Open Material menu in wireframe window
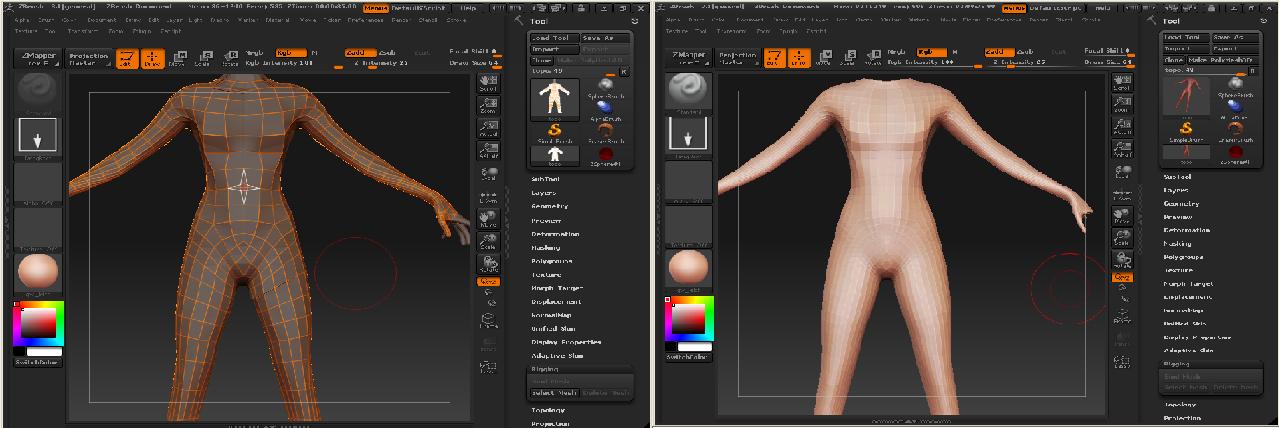1279x428 pixels. pos(278,19)
